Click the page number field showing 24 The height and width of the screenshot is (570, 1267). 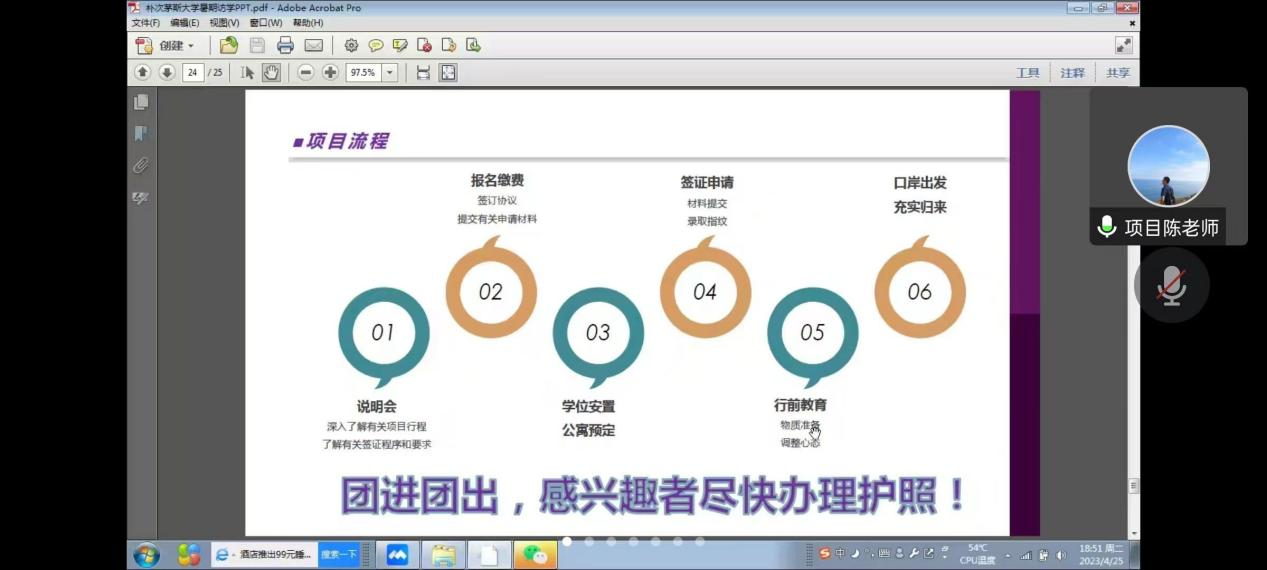[192, 72]
